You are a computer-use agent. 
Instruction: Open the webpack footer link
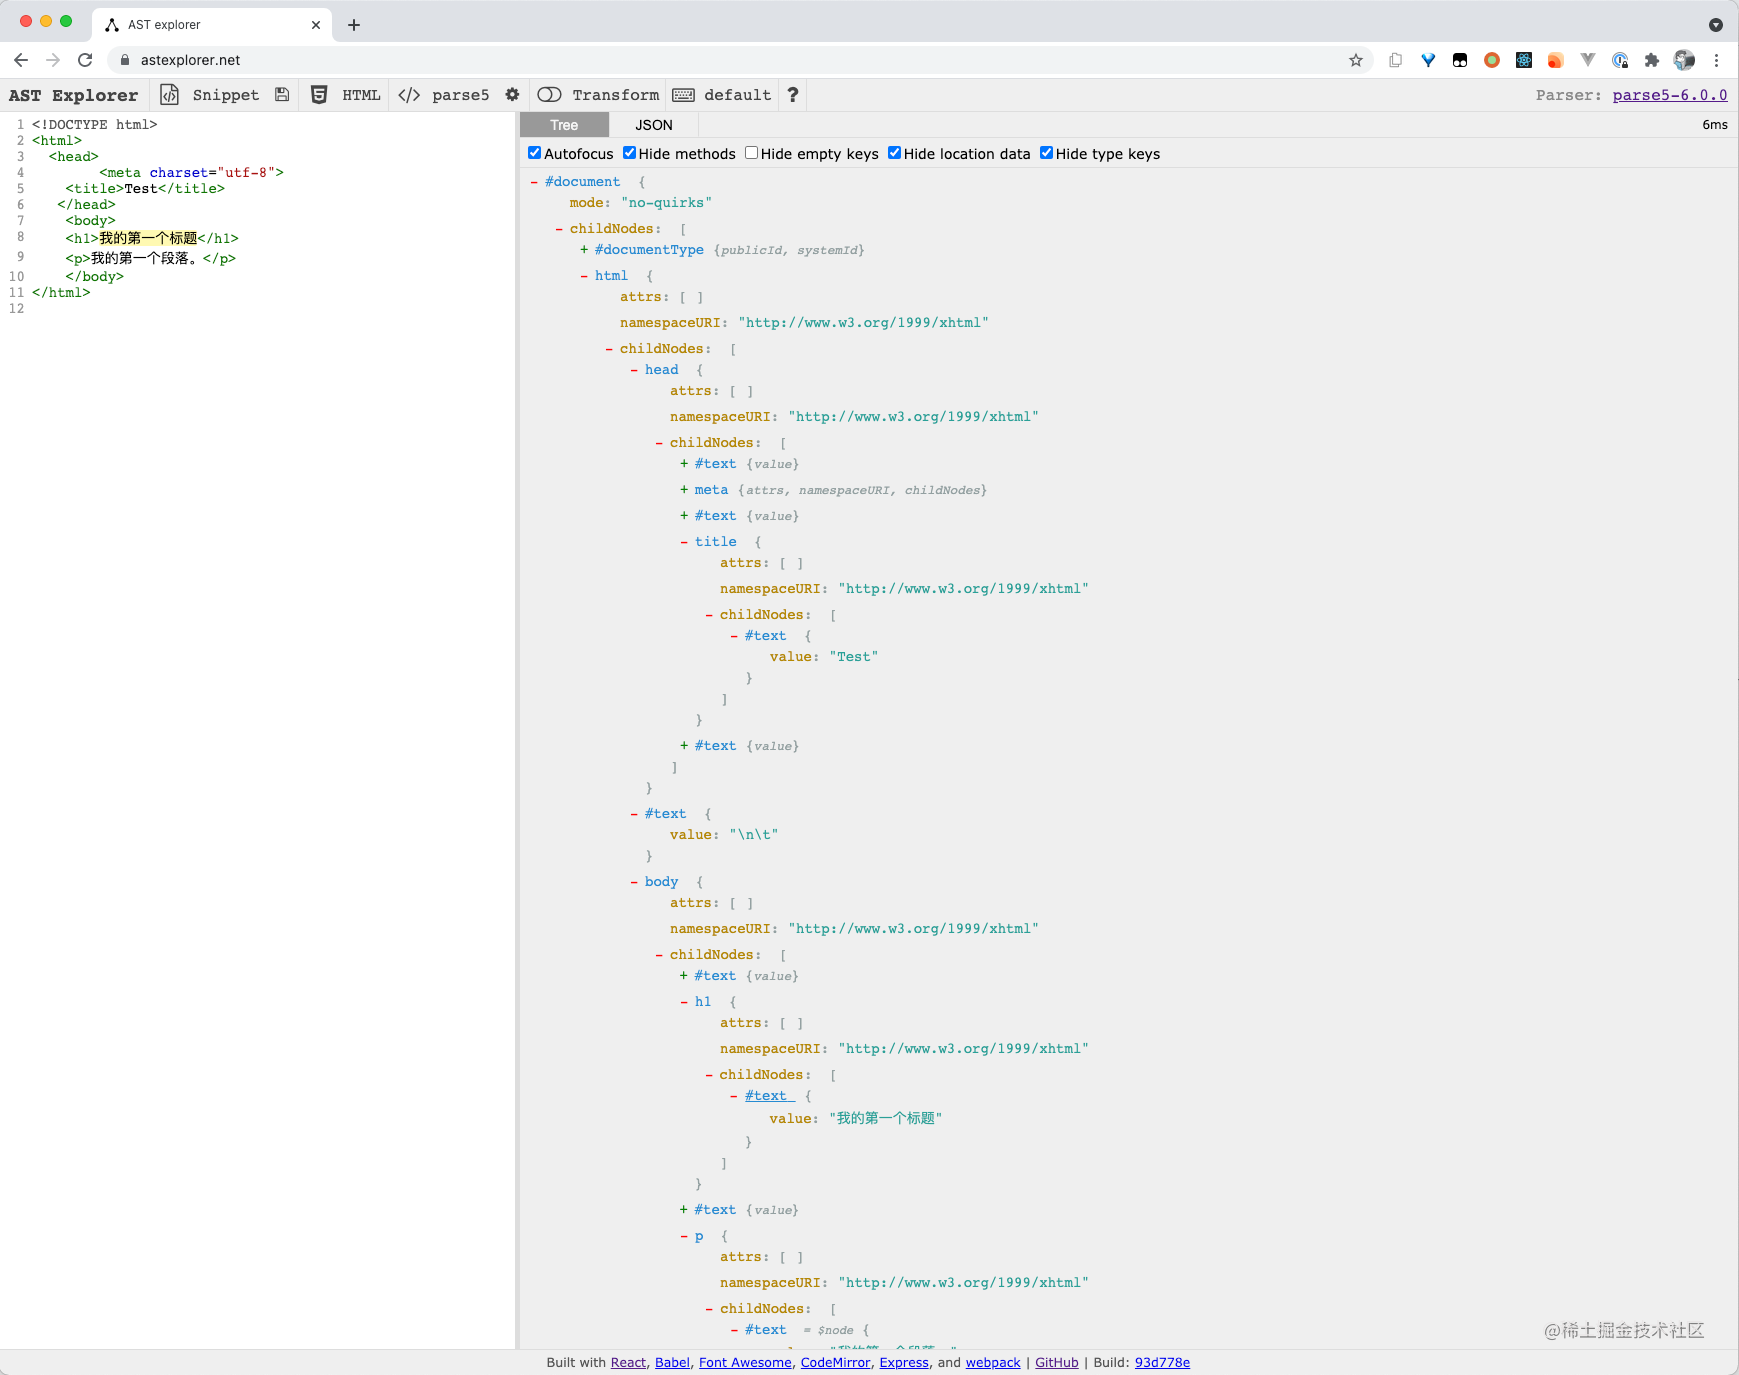(x=993, y=1363)
